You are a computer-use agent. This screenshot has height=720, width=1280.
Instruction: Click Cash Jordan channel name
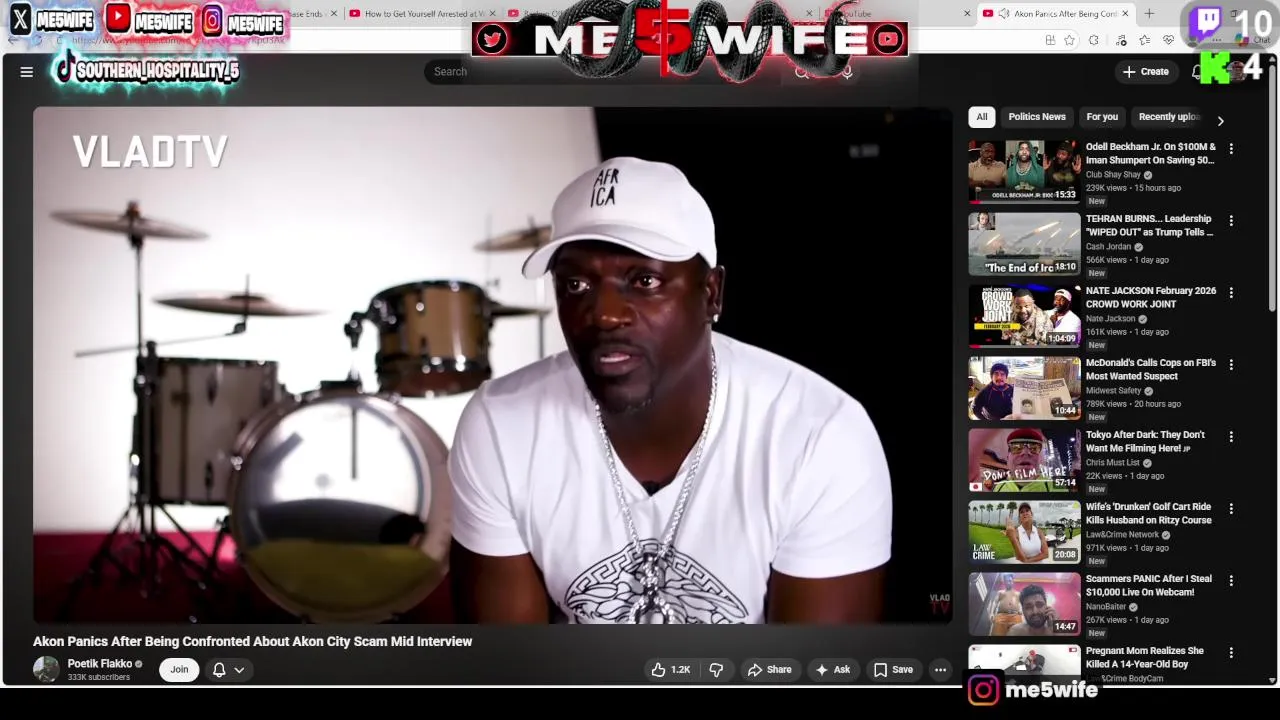1108,247
